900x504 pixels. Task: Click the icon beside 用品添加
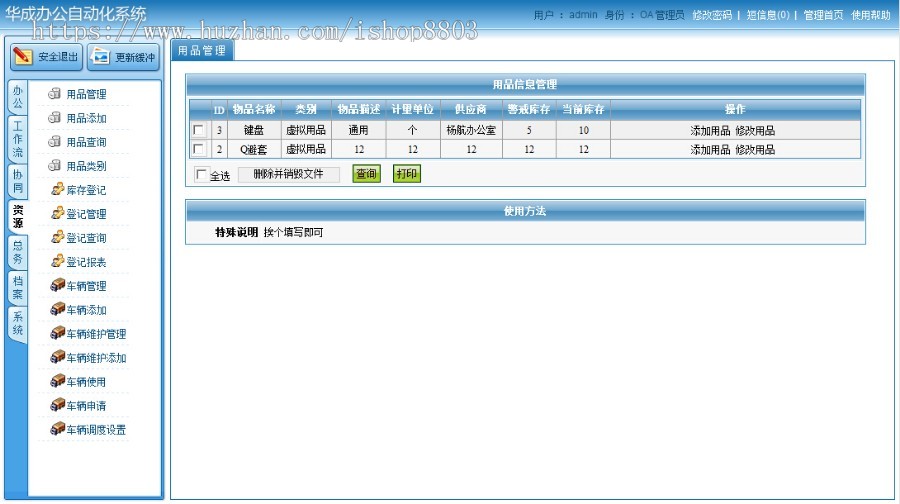(x=55, y=118)
